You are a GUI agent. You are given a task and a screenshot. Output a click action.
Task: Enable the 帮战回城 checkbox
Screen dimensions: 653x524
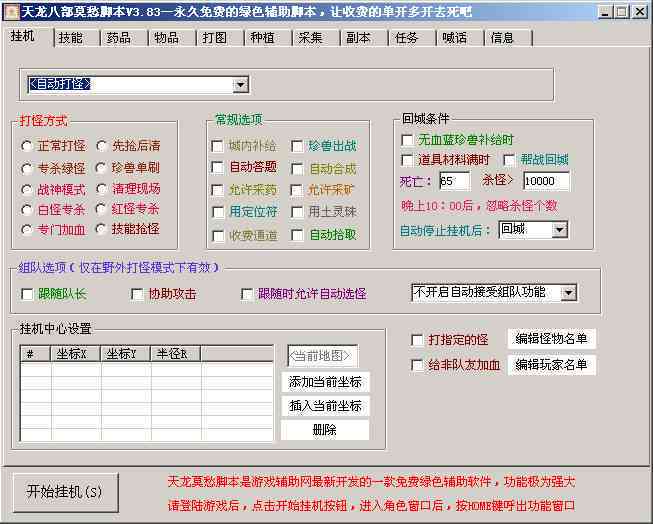(x=509, y=160)
